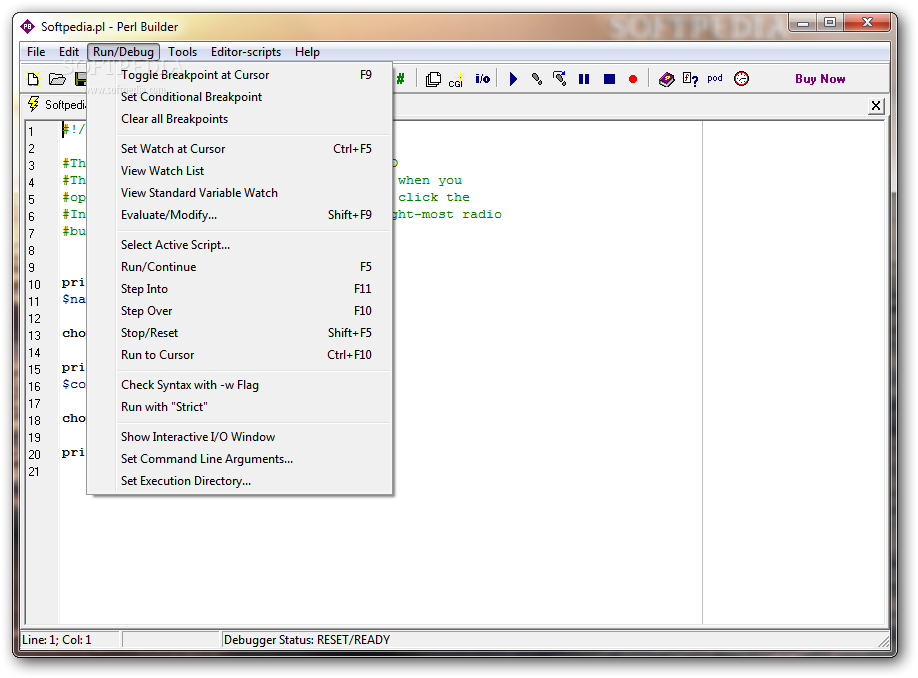918x678 pixels.
Task: Click the Step Into footprint icon
Action: 536,79
